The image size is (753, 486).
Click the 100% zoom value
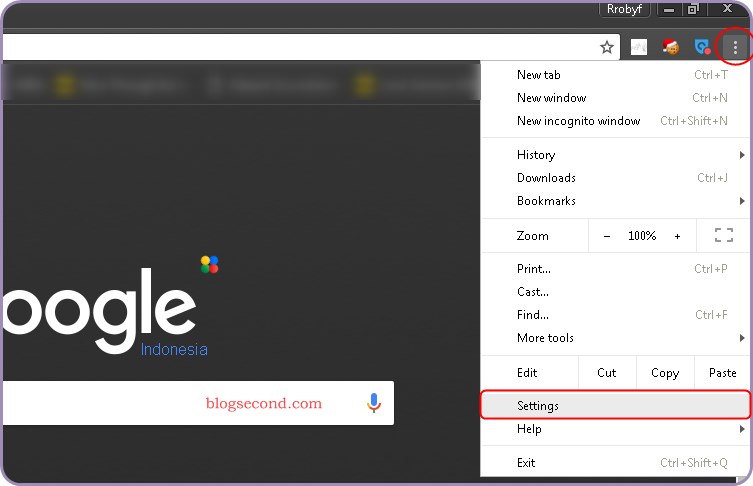pyautogui.click(x=642, y=236)
